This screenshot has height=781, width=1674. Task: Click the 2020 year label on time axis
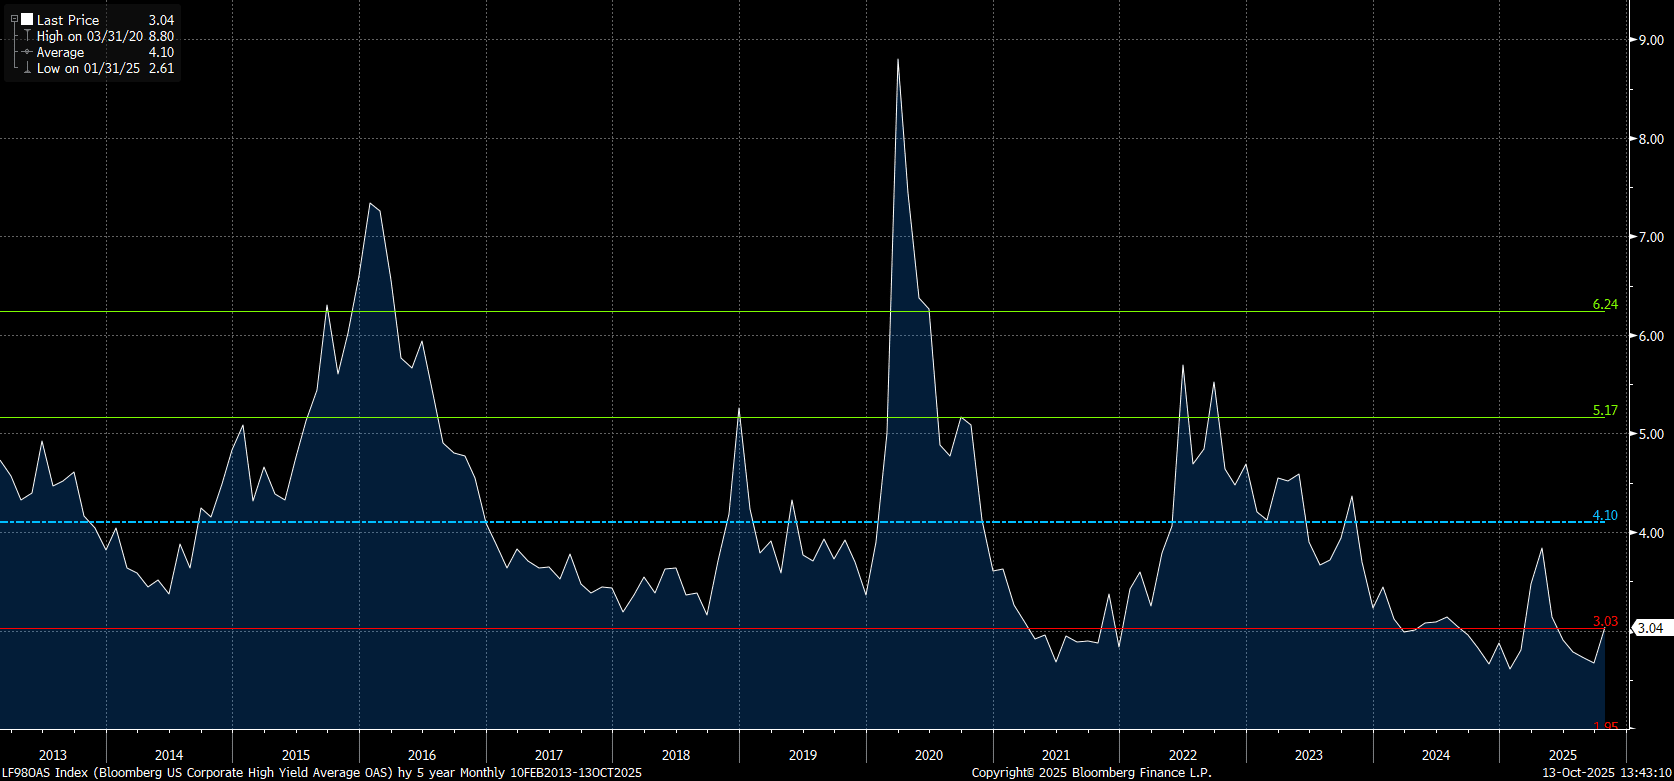(928, 755)
